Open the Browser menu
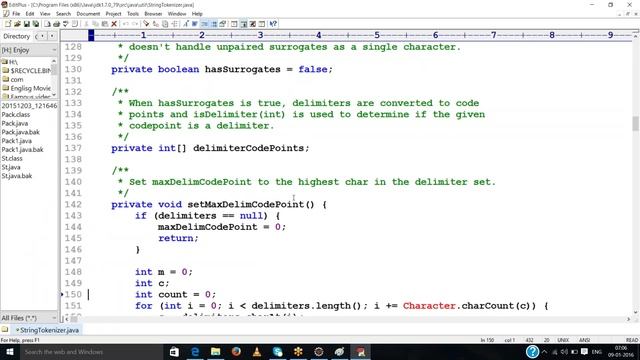 [x=153, y=14]
